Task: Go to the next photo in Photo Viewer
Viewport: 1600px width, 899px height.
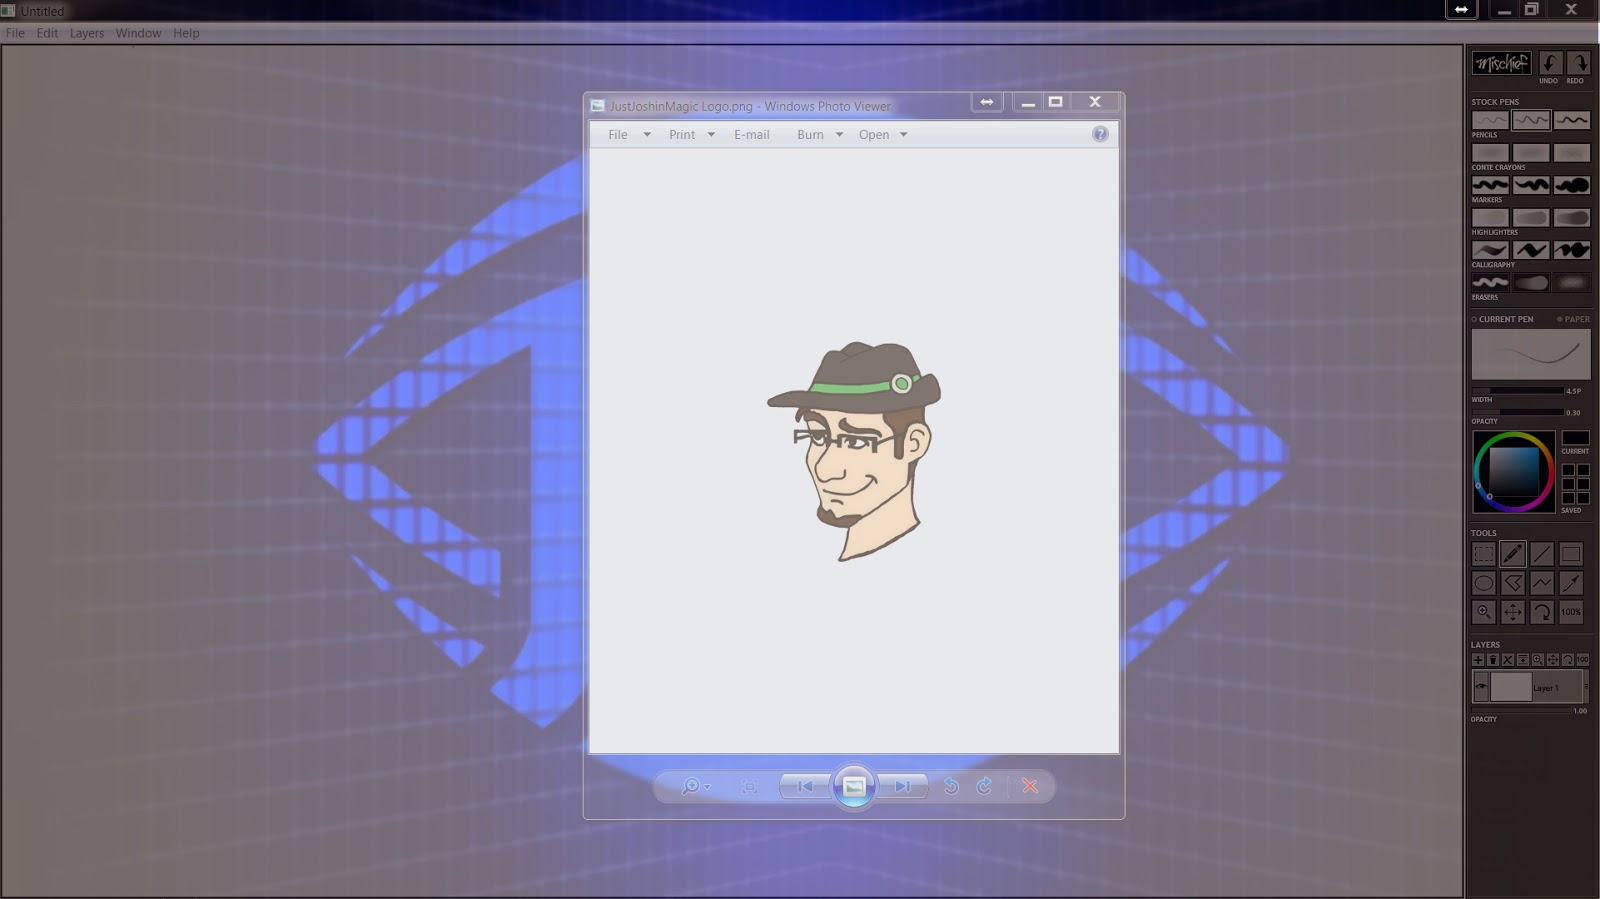Action: pyautogui.click(x=903, y=787)
